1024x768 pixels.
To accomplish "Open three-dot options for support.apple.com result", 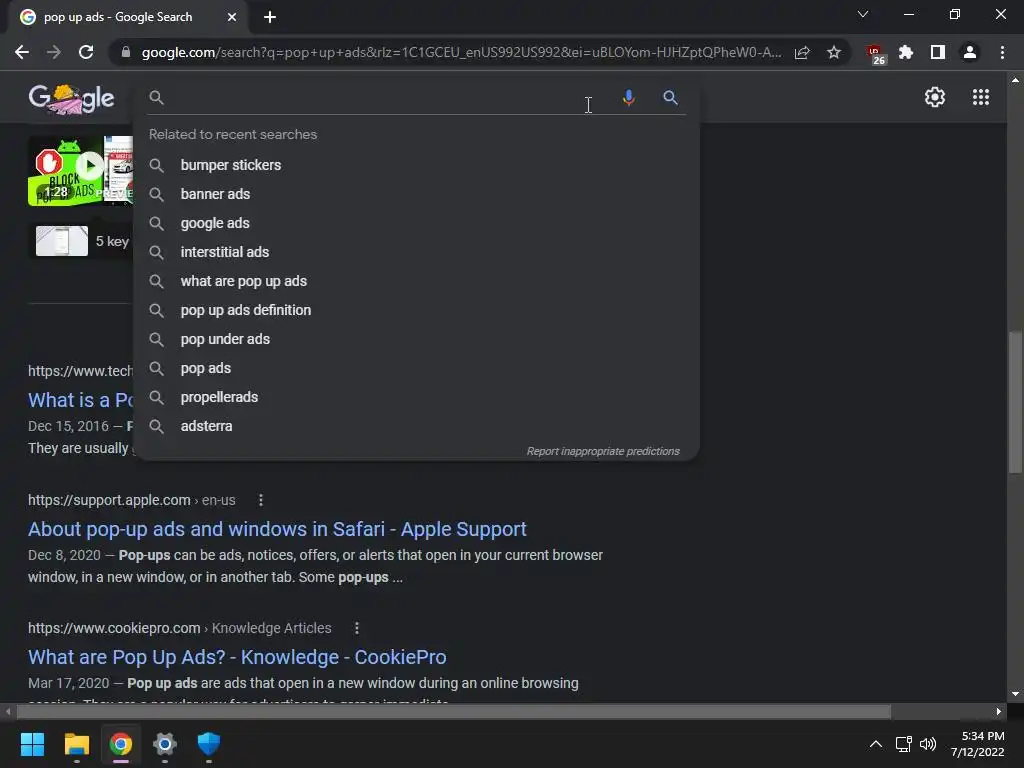I will coord(261,500).
